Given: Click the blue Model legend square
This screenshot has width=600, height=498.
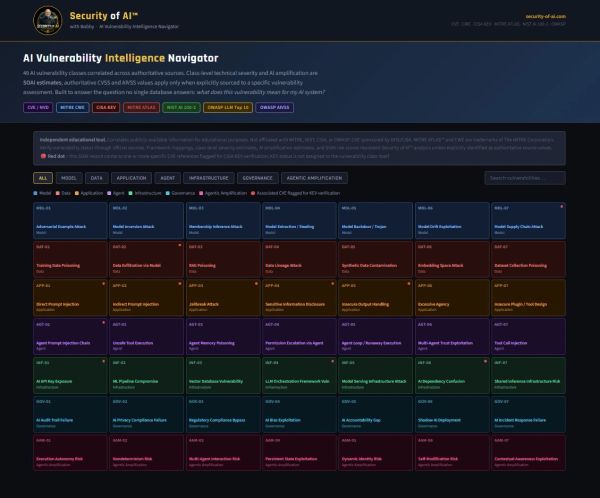Looking at the screenshot, I should 36,193.
